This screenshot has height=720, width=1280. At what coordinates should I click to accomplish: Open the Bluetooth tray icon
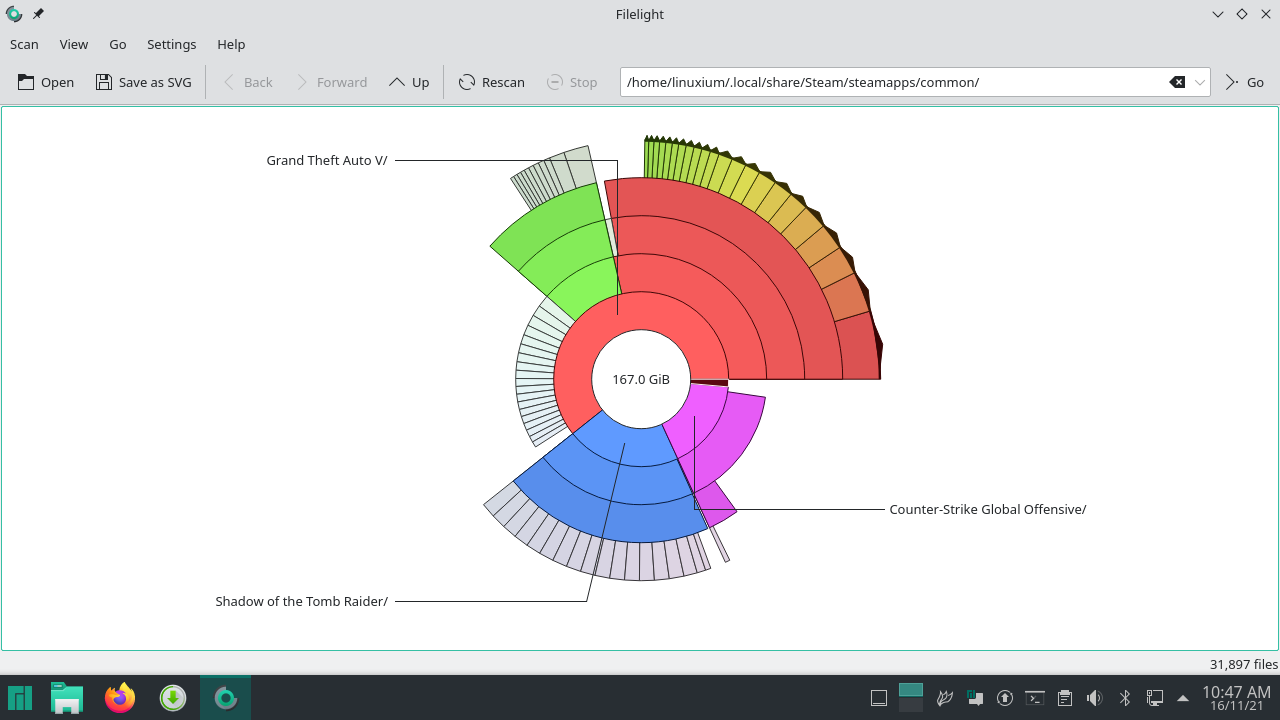click(1125, 698)
